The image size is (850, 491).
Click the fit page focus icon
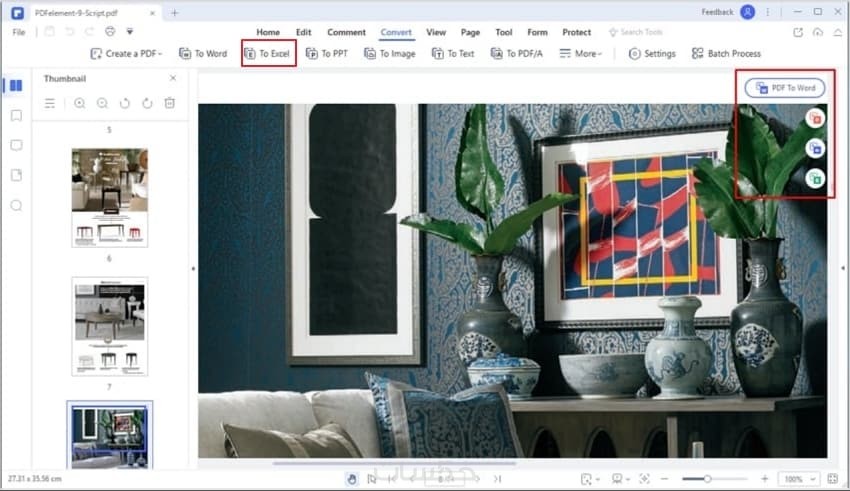[645, 479]
